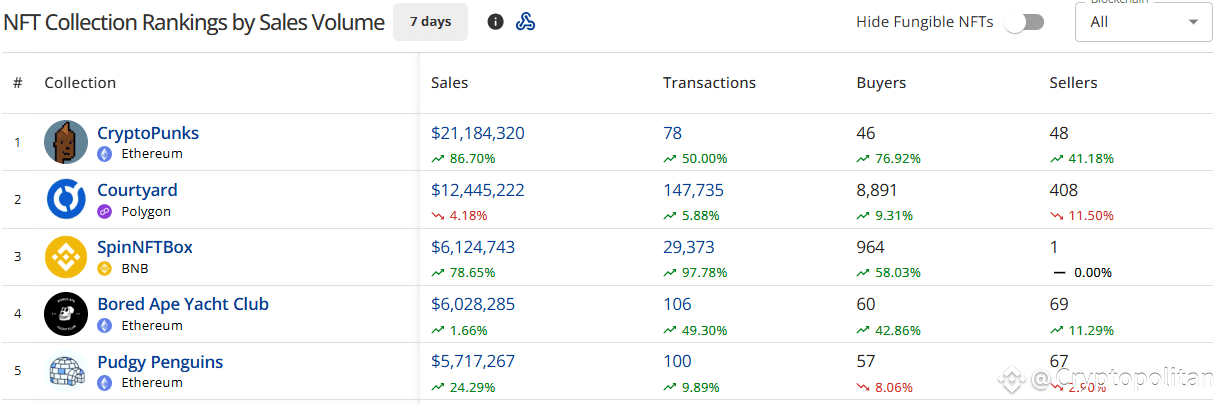Click Courtyard sales change 4.18%
The height and width of the screenshot is (405, 1222).
pos(460,215)
